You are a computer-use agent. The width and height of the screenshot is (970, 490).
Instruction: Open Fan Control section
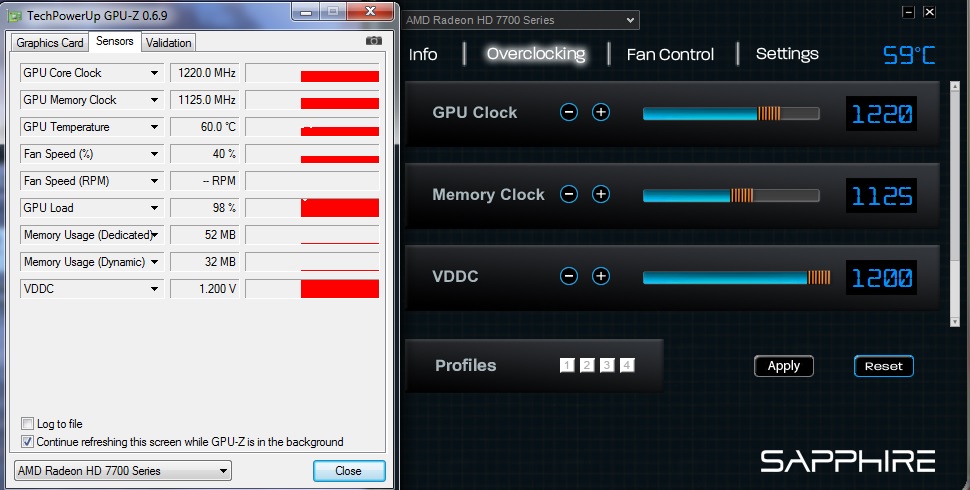670,54
